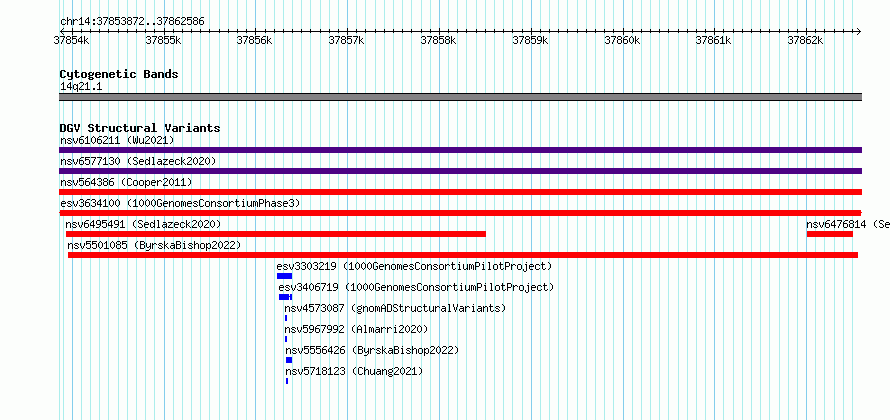Click the red bar beneath nsv6495491
The height and width of the screenshot is (420, 890).
click(276, 234)
